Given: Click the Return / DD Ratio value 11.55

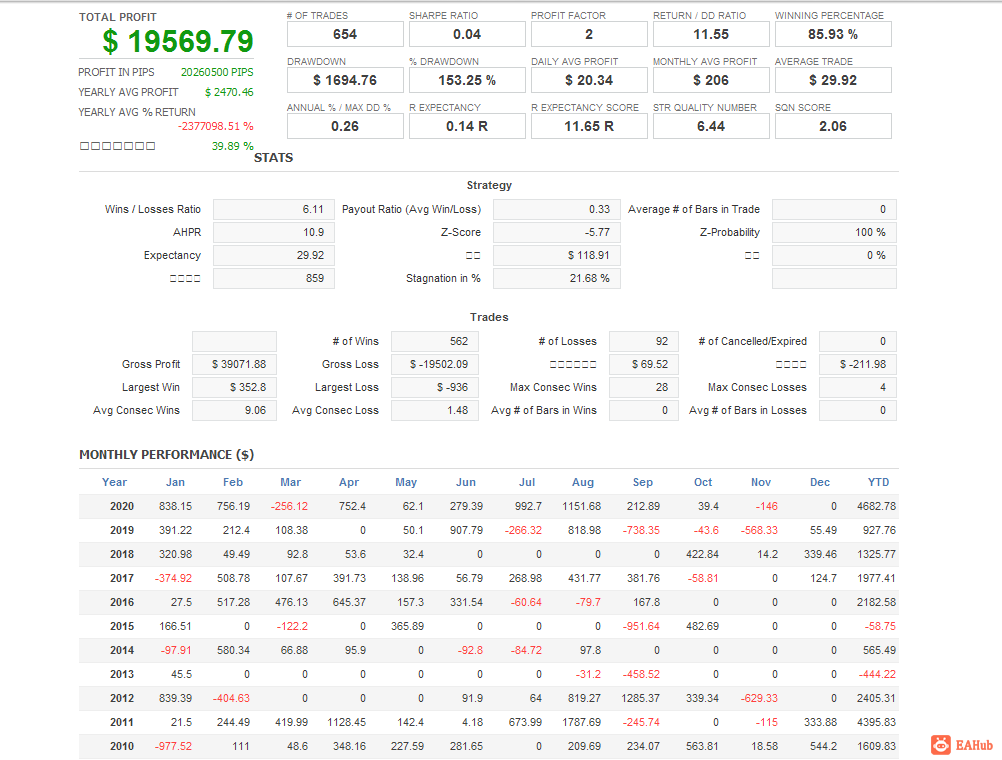Looking at the screenshot, I should coord(711,35).
